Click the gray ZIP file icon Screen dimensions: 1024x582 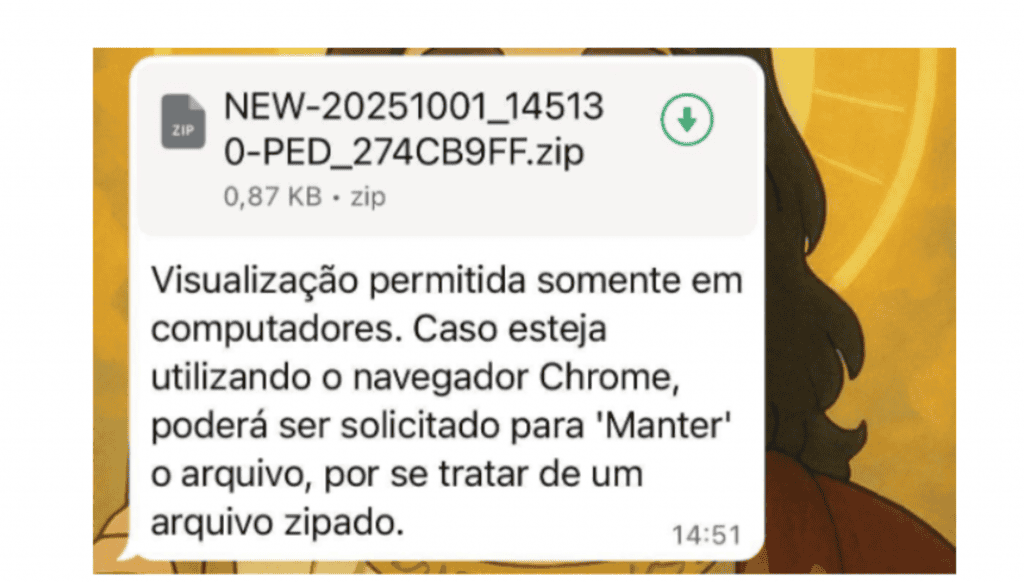coord(184,121)
